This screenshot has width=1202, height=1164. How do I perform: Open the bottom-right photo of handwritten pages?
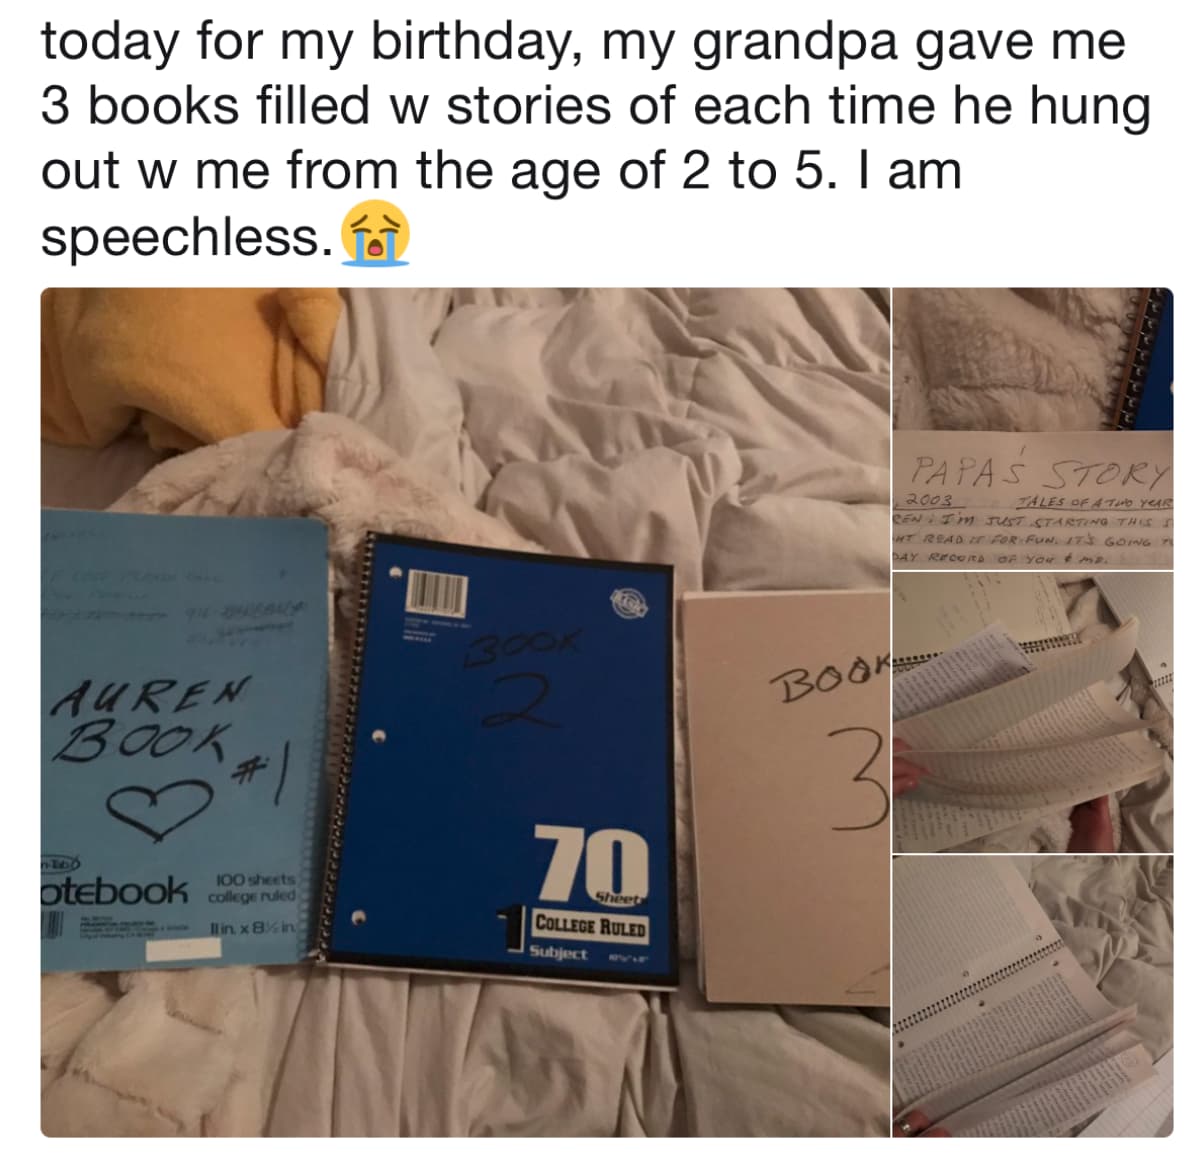pos(1033,996)
